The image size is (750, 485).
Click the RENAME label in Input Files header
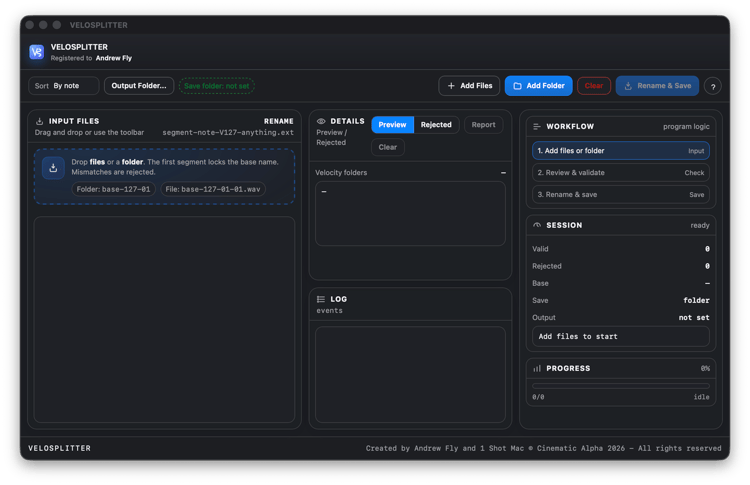tap(278, 121)
